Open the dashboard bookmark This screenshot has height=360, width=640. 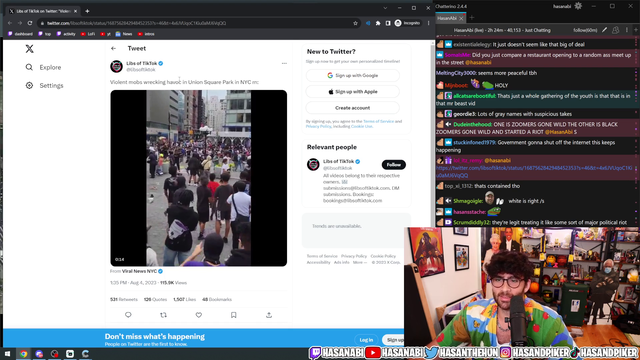(x=20, y=34)
